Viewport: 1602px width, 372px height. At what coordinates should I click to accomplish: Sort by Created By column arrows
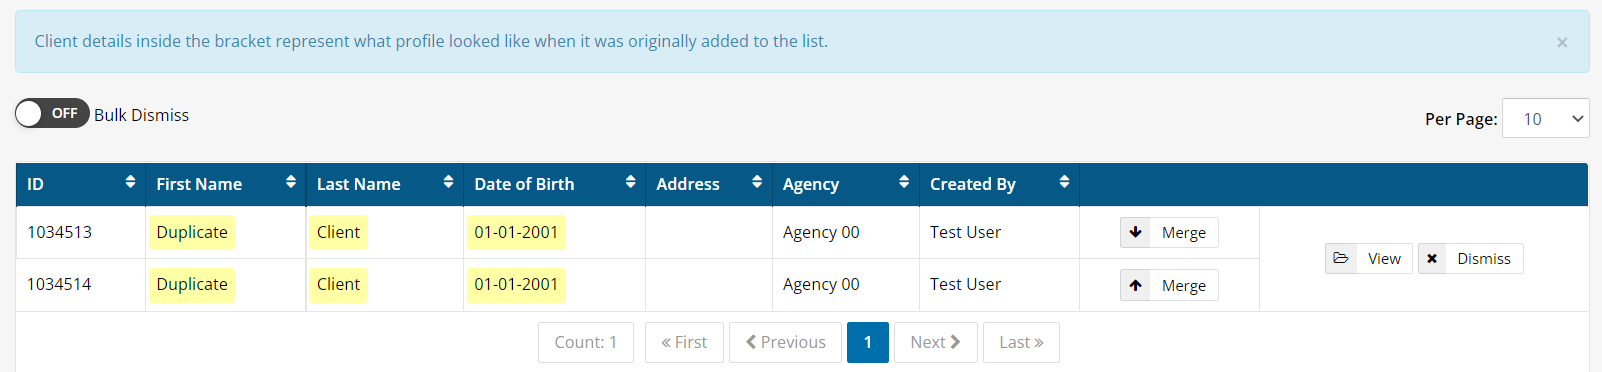point(1064,182)
